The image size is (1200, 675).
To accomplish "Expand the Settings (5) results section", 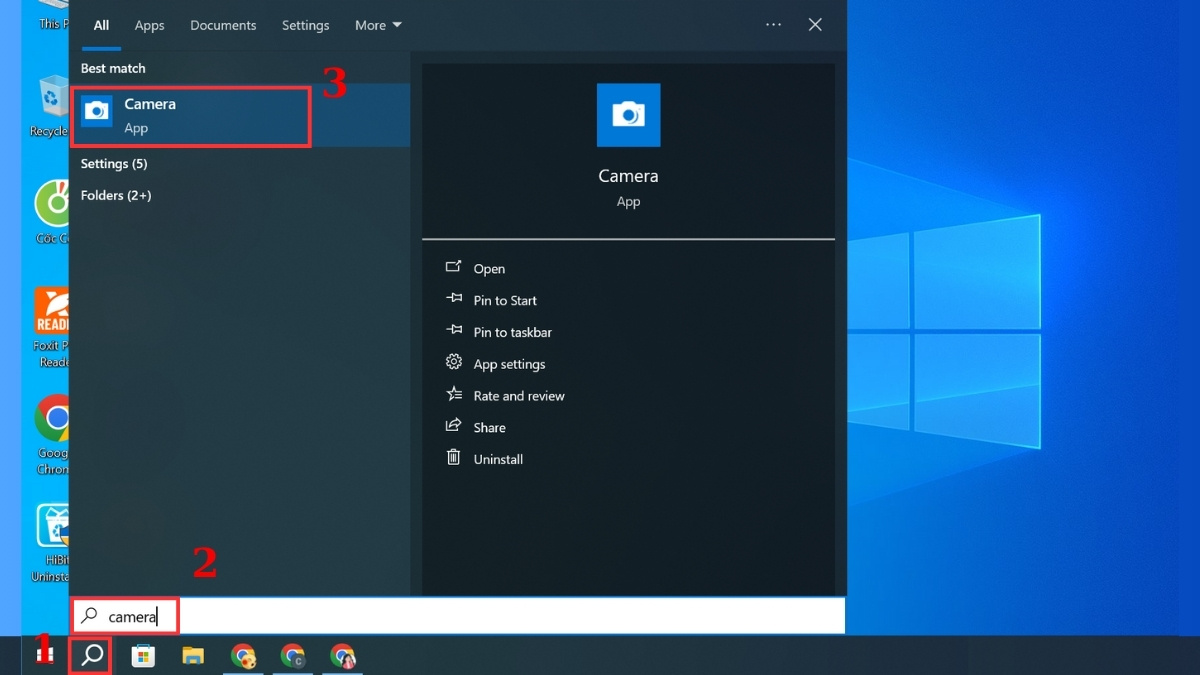I will (113, 163).
